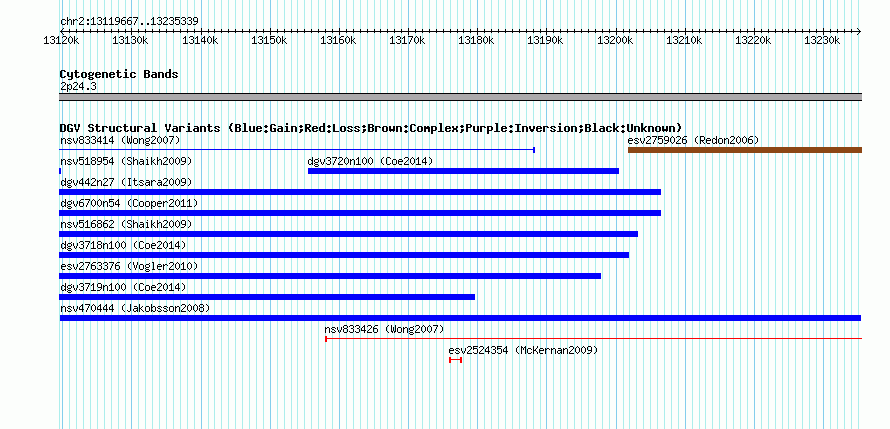Click the blue nsv470444 gain bar
This screenshot has height=429, width=890.
[x=460, y=318]
